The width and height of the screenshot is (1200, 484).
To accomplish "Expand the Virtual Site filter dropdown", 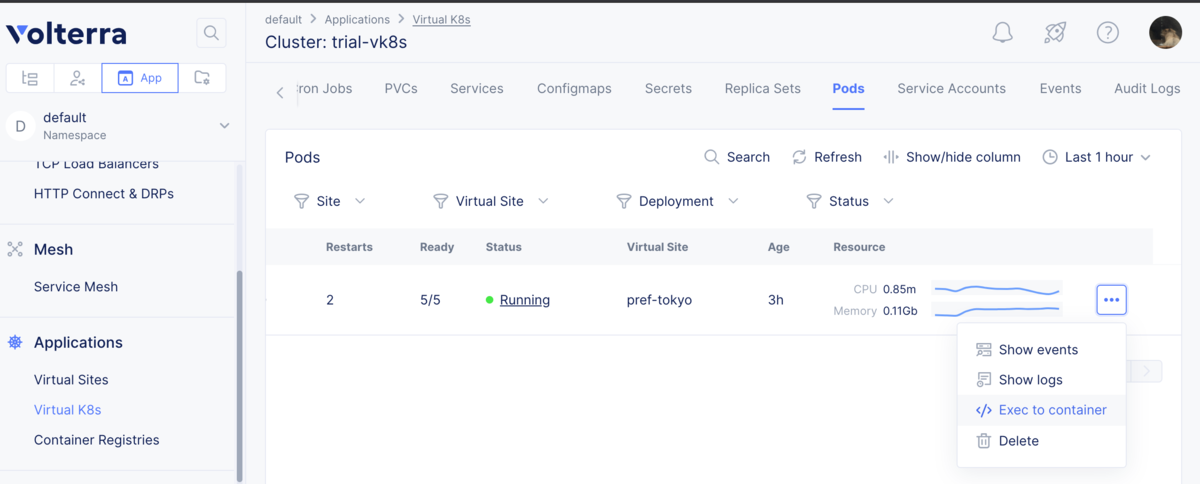I will [x=543, y=201].
